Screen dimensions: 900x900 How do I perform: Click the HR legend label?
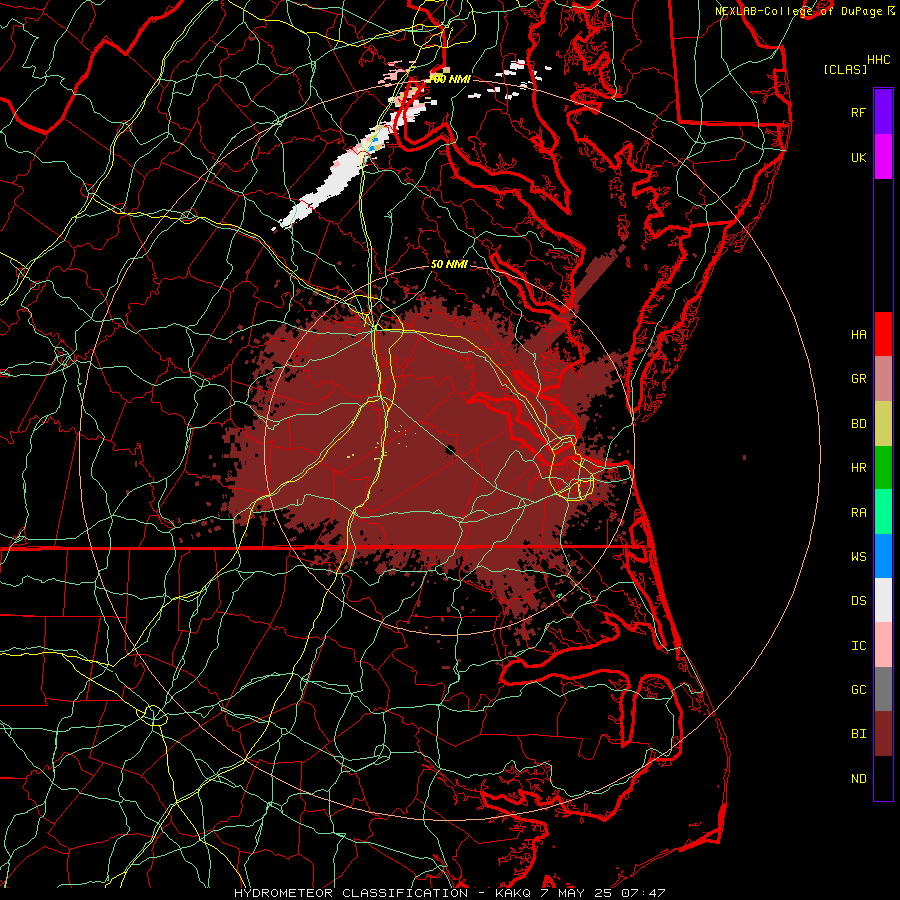tap(858, 467)
